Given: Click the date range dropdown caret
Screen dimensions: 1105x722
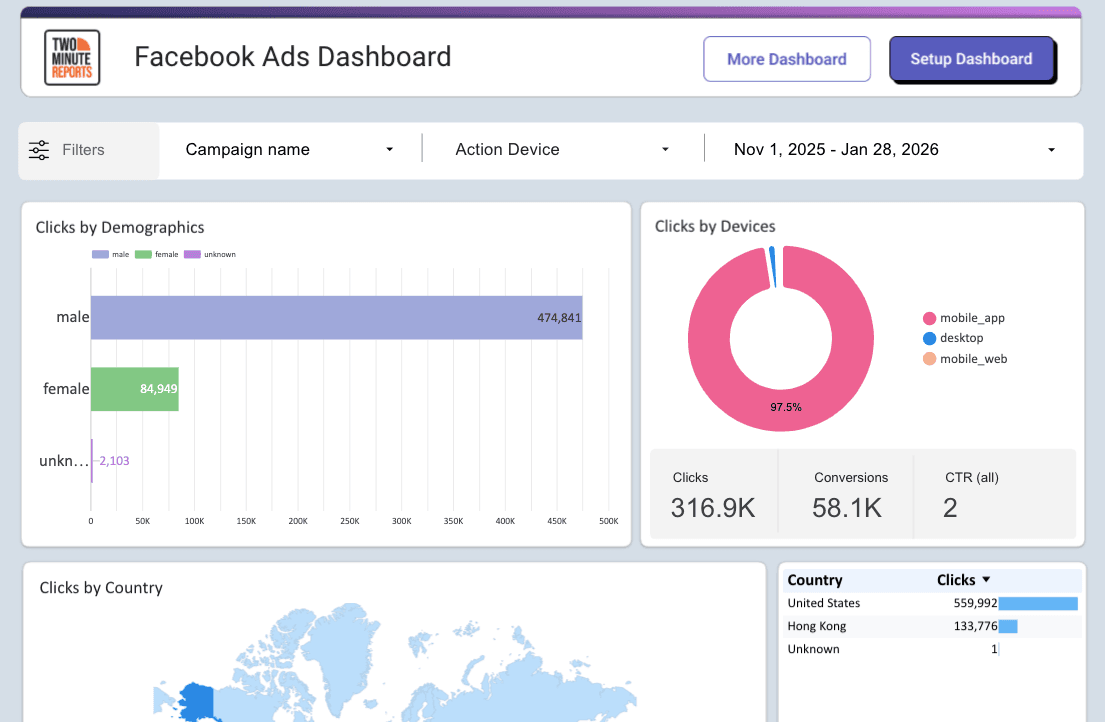Looking at the screenshot, I should (1051, 149).
